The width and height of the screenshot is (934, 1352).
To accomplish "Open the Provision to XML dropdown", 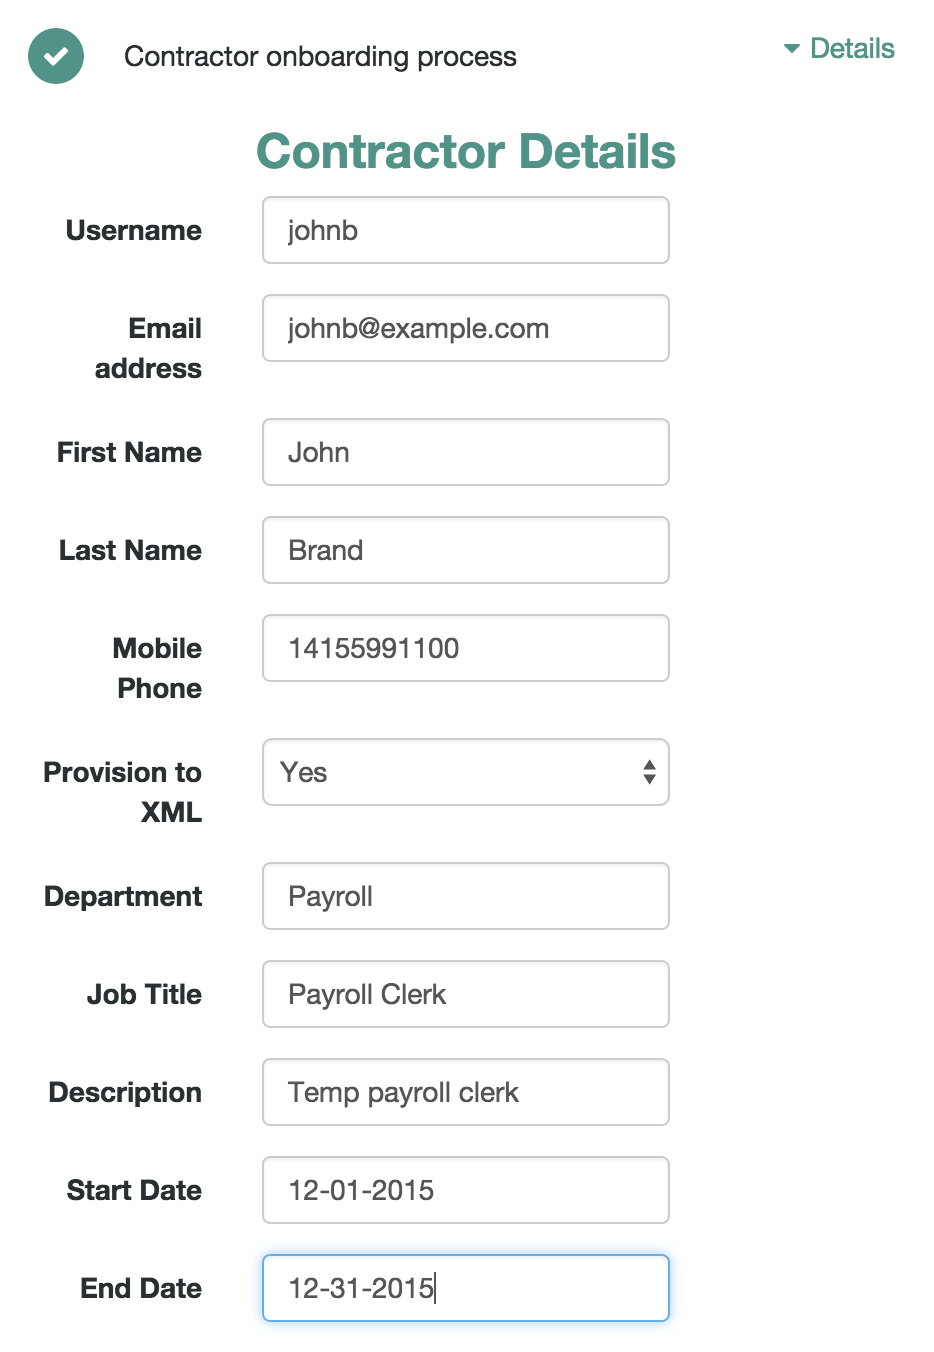I will 466,772.
